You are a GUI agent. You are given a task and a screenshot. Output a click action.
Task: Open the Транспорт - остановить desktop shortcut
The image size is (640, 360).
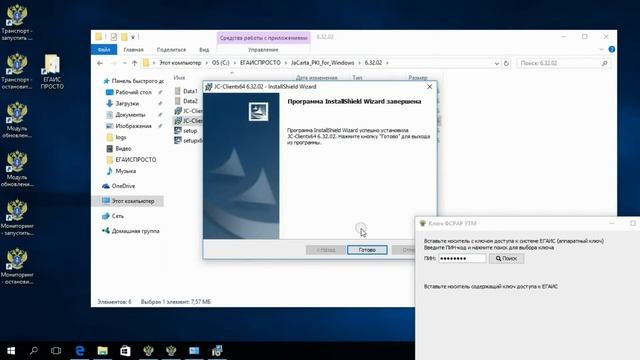point(17,71)
